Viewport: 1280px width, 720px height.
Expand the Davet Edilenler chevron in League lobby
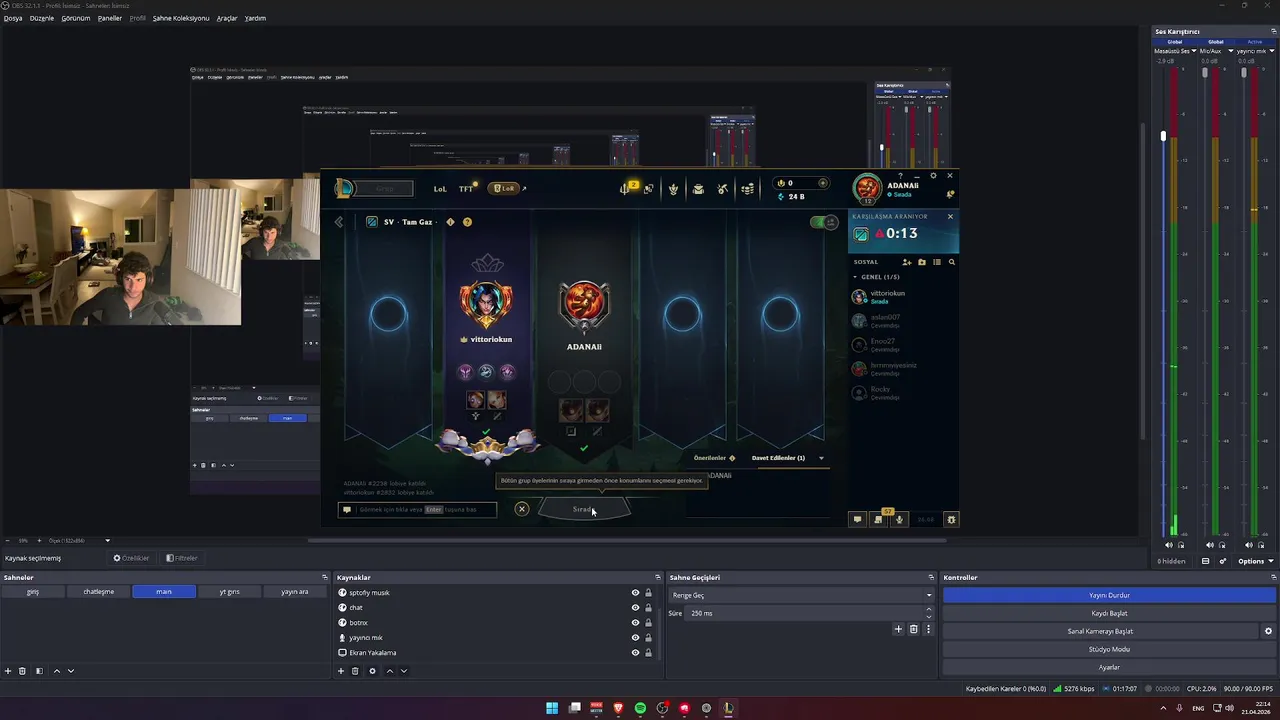click(x=821, y=458)
